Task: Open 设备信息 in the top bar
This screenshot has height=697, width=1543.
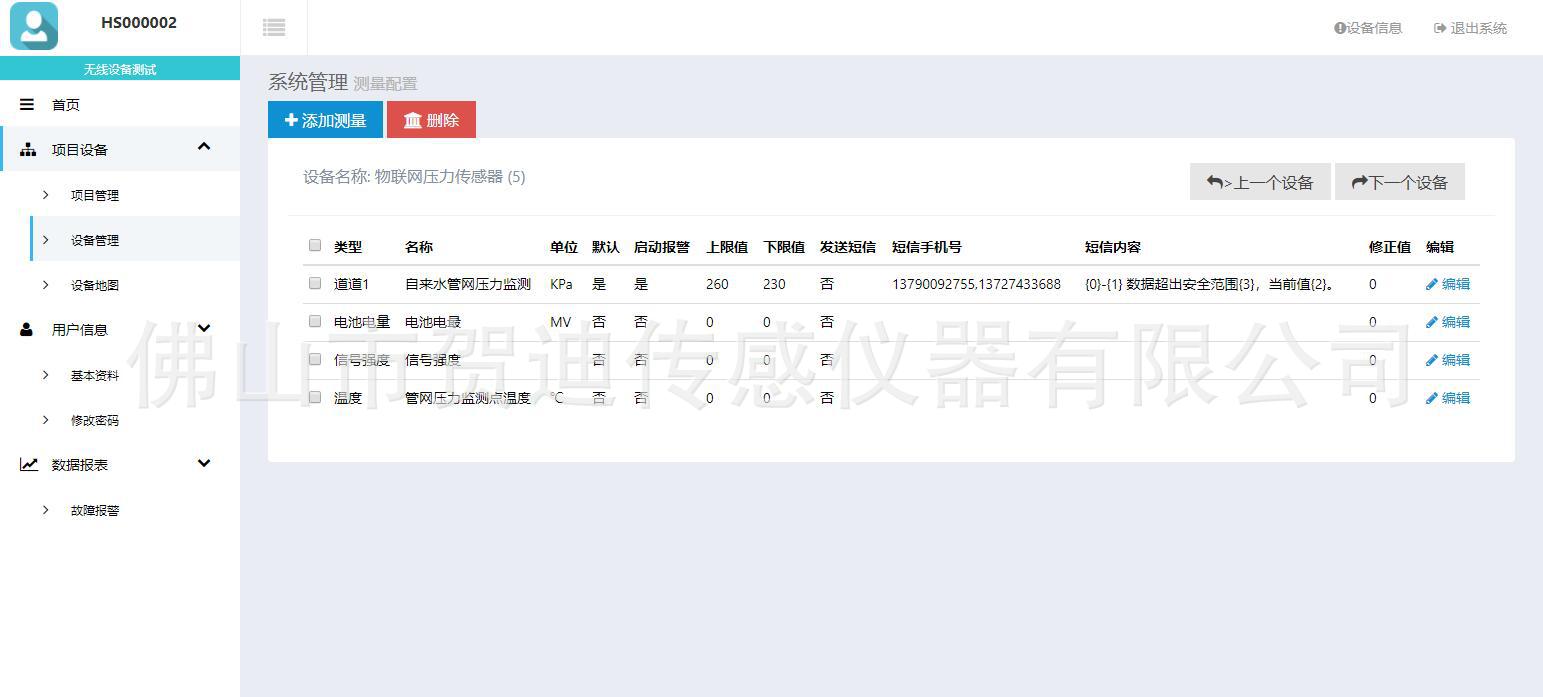Action: (x=1368, y=28)
